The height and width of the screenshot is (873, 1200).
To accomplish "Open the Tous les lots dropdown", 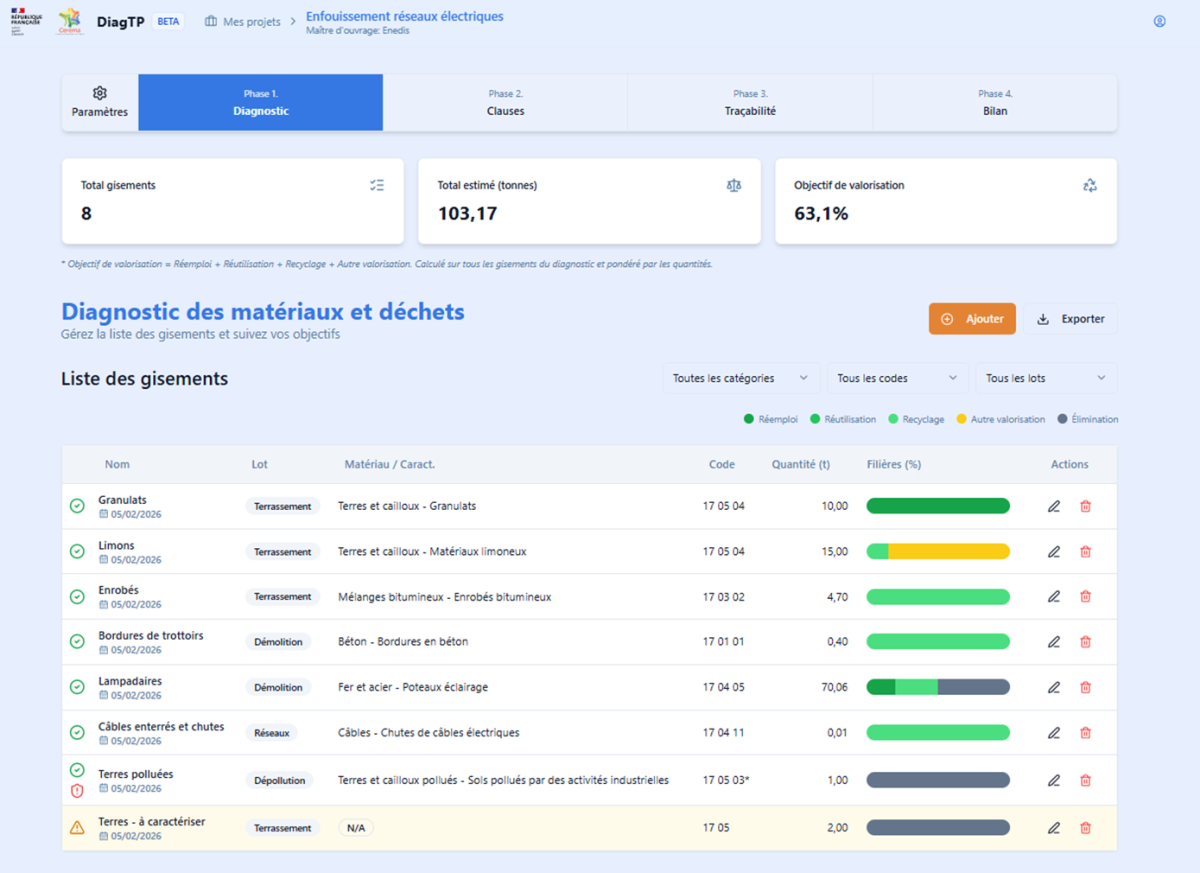I will (x=1045, y=378).
